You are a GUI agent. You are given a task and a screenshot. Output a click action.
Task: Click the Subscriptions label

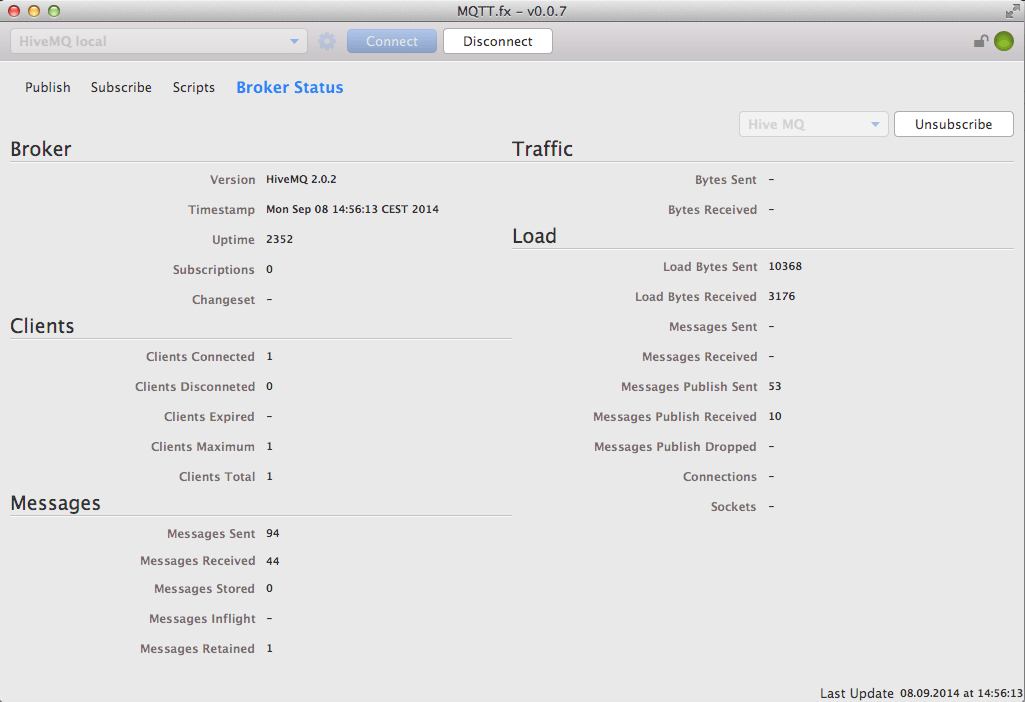pos(213,269)
